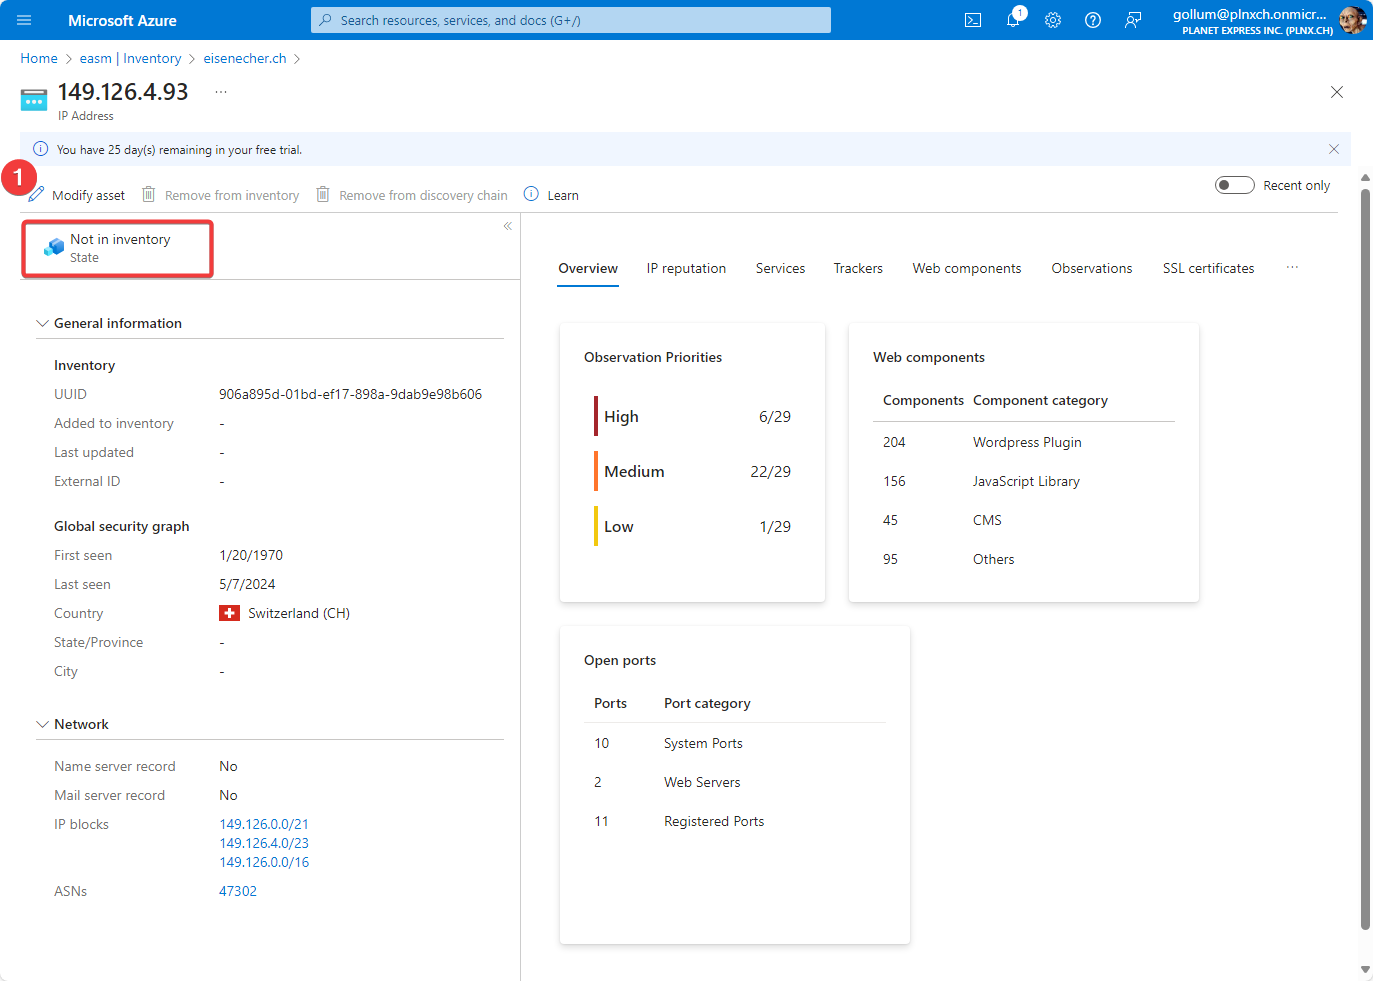
Task: Collapse the General information section
Action: [42, 323]
